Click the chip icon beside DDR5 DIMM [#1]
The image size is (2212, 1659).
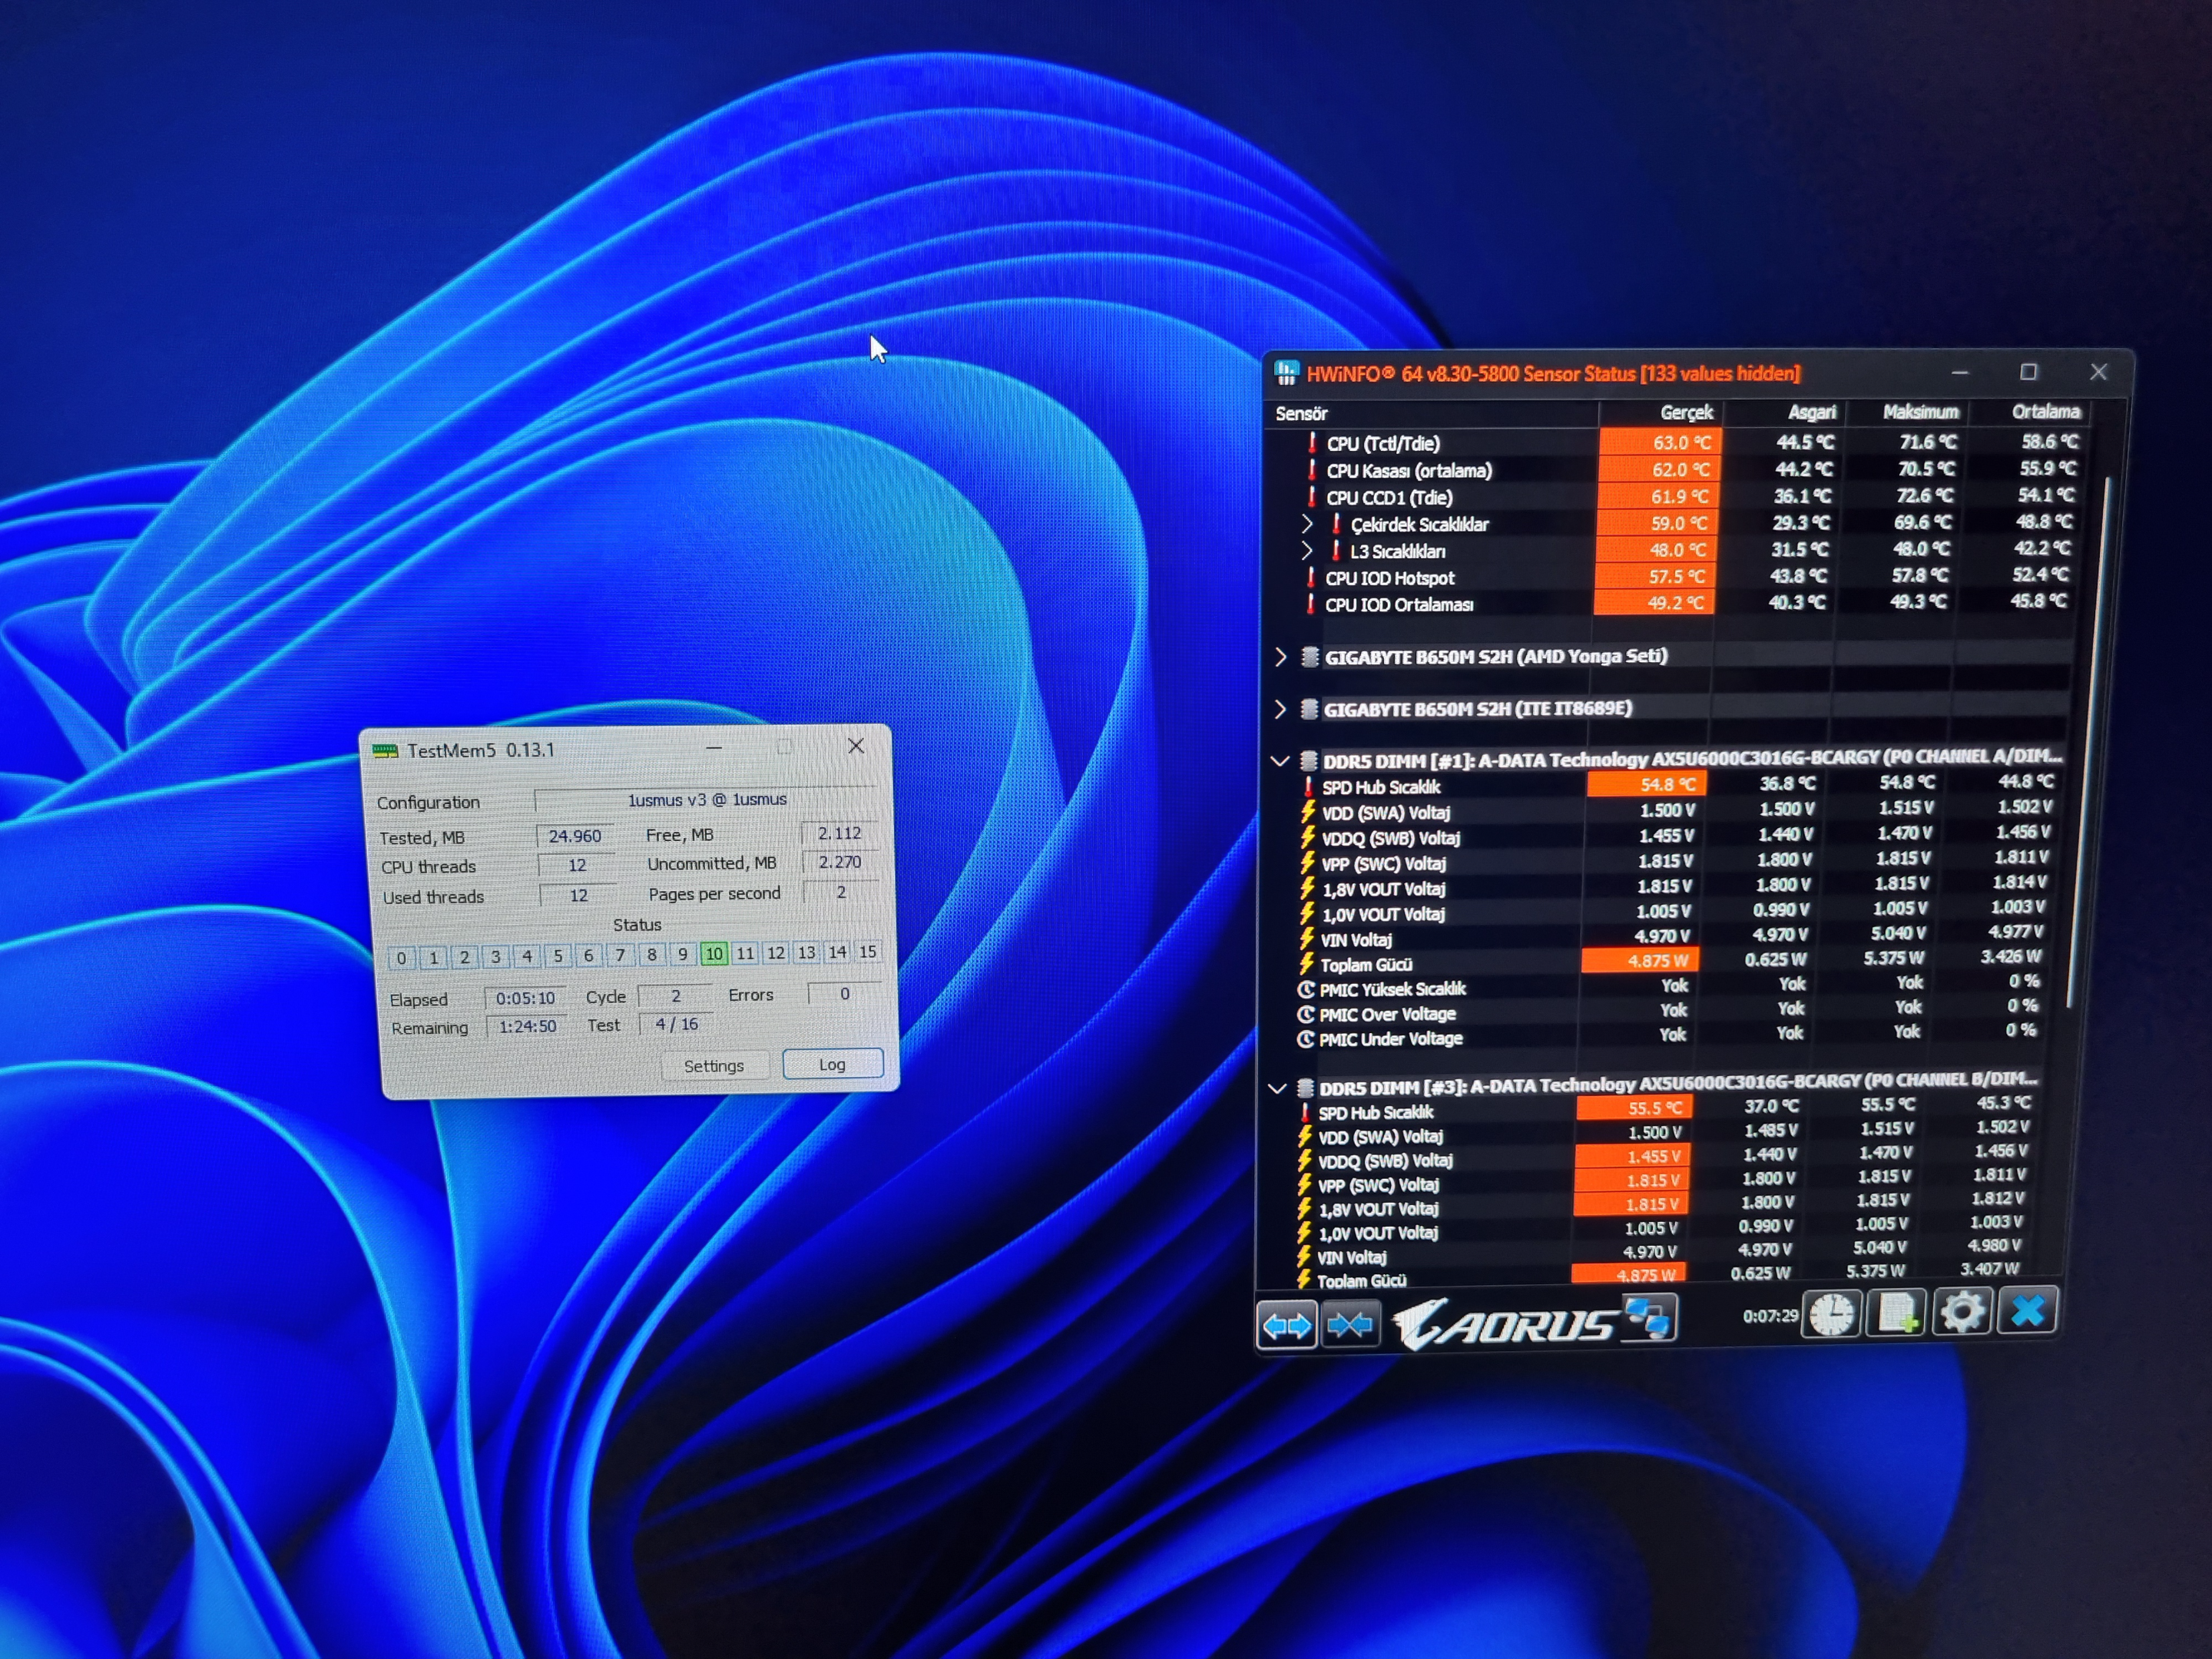point(1307,760)
